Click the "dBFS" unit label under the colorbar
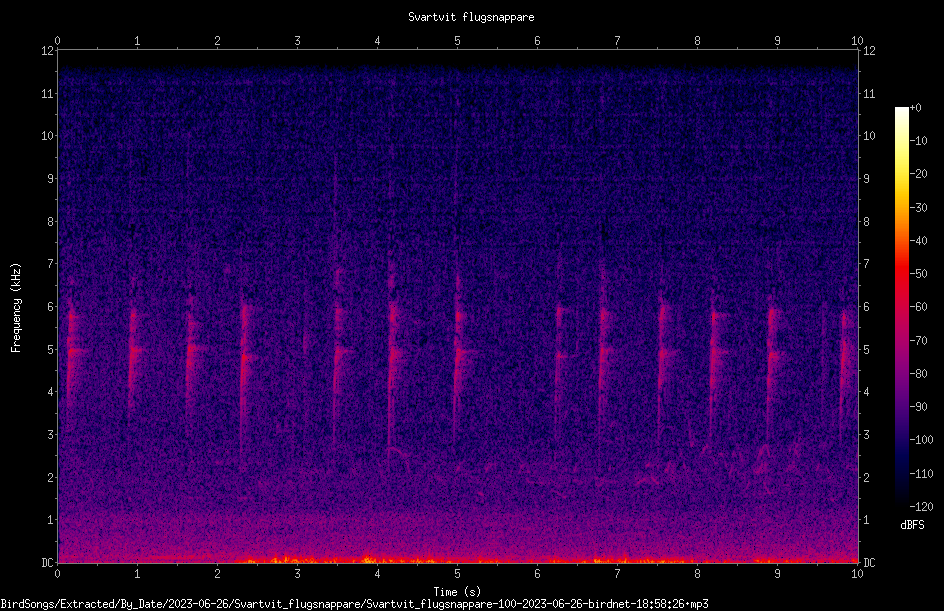944x611 pixels. tap(912, 525)
